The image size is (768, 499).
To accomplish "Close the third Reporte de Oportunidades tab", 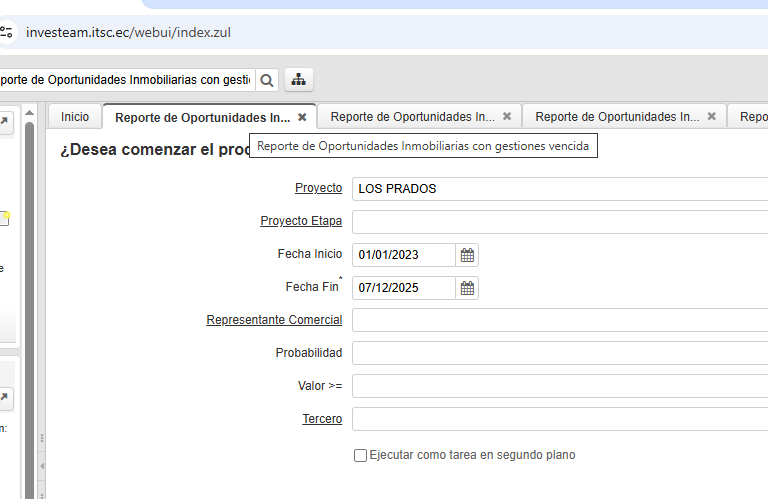I will (x=712, y=117).
